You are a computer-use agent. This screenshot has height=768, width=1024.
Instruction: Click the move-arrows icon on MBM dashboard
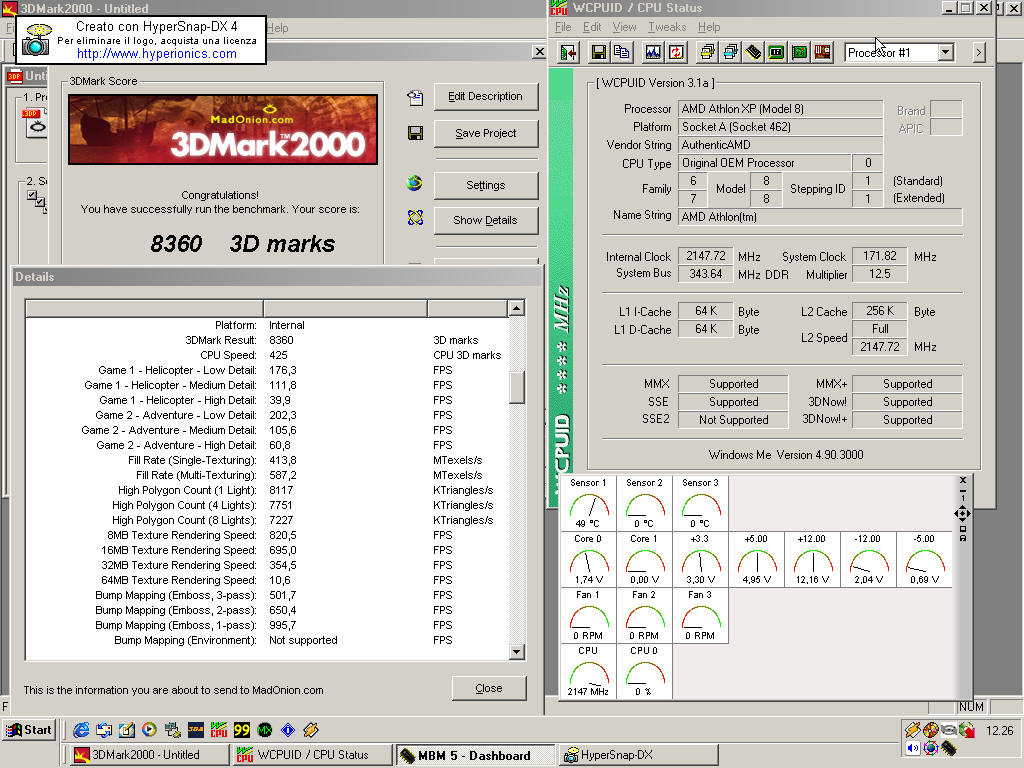pyautogui.click(x=962, y=513)
